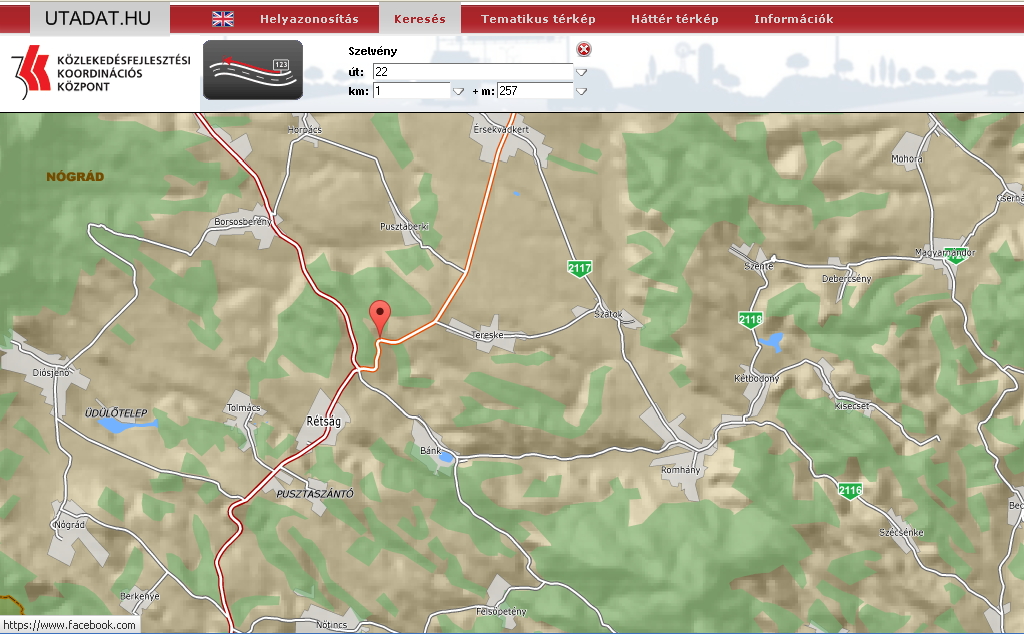
Task: Click the 2116 road shield
Action: coord(850,490)
